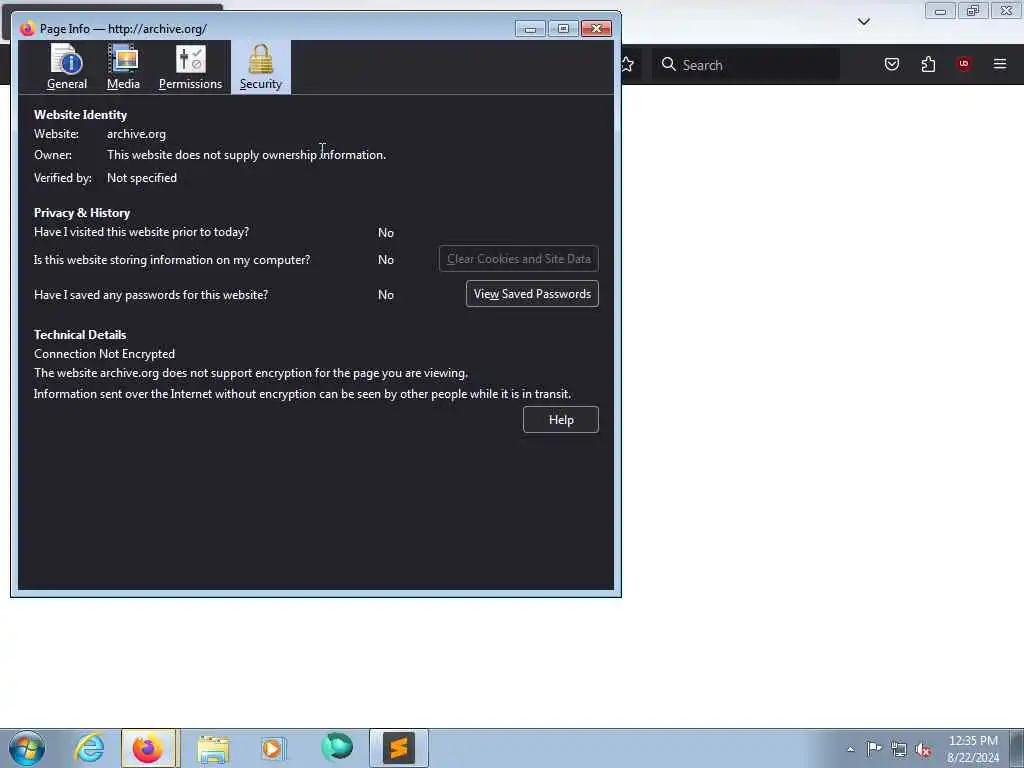Viewport: 1024px width, 768px height.
Task: Click the Firefox taskbar icon
Action: (x=148, y=748)
